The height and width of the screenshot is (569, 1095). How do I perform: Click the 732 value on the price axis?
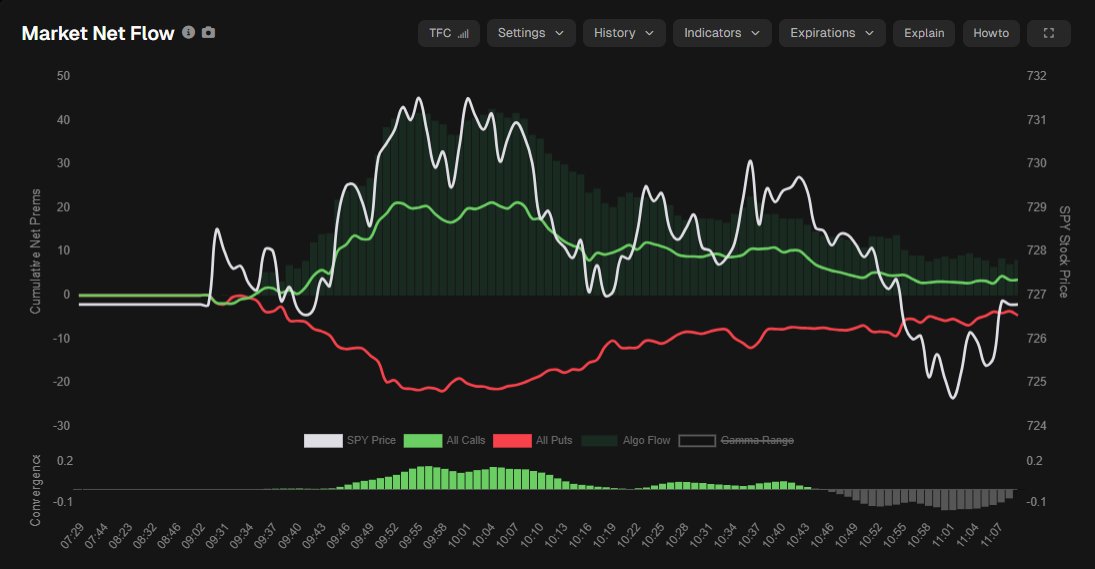1036,76
